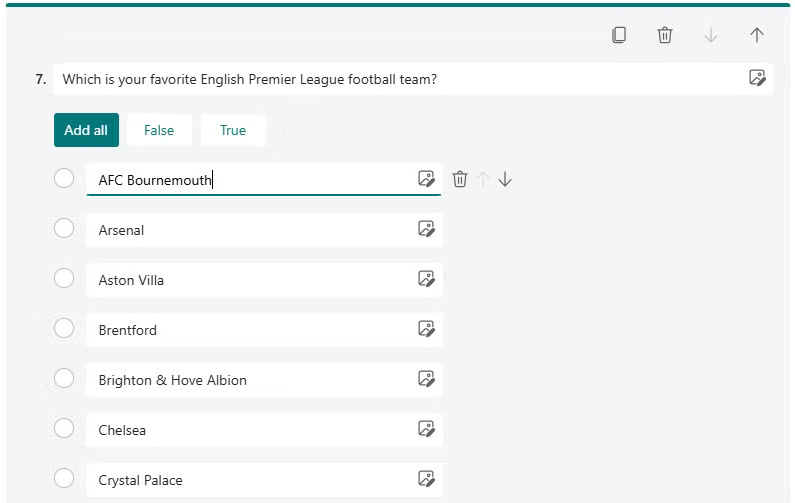Click the True suggestion button
Image resolution: width=795 pixels, height=503 pixels.
click(233, 130)
